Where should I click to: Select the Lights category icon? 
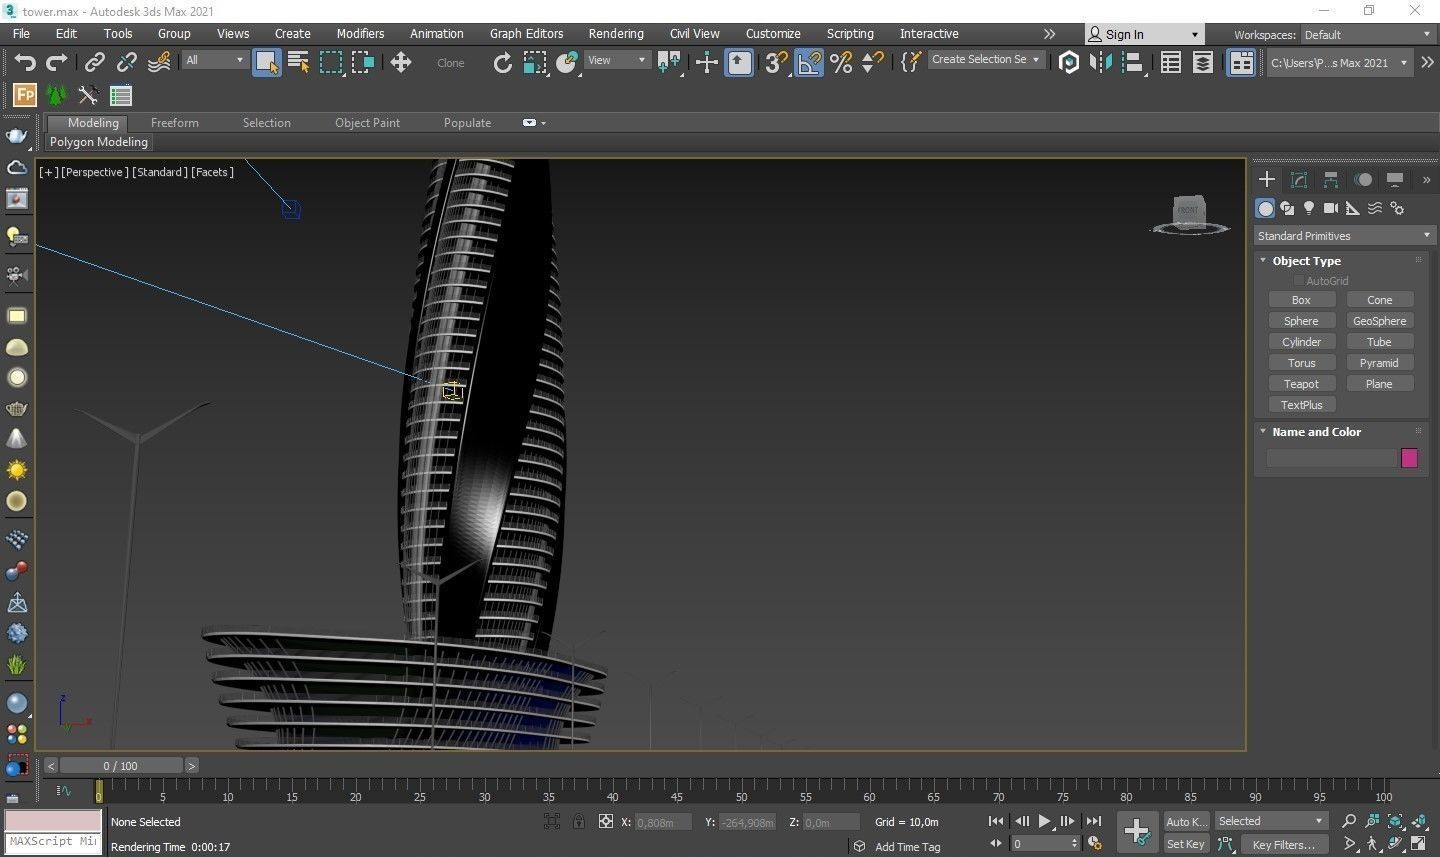pos(1309,208)
